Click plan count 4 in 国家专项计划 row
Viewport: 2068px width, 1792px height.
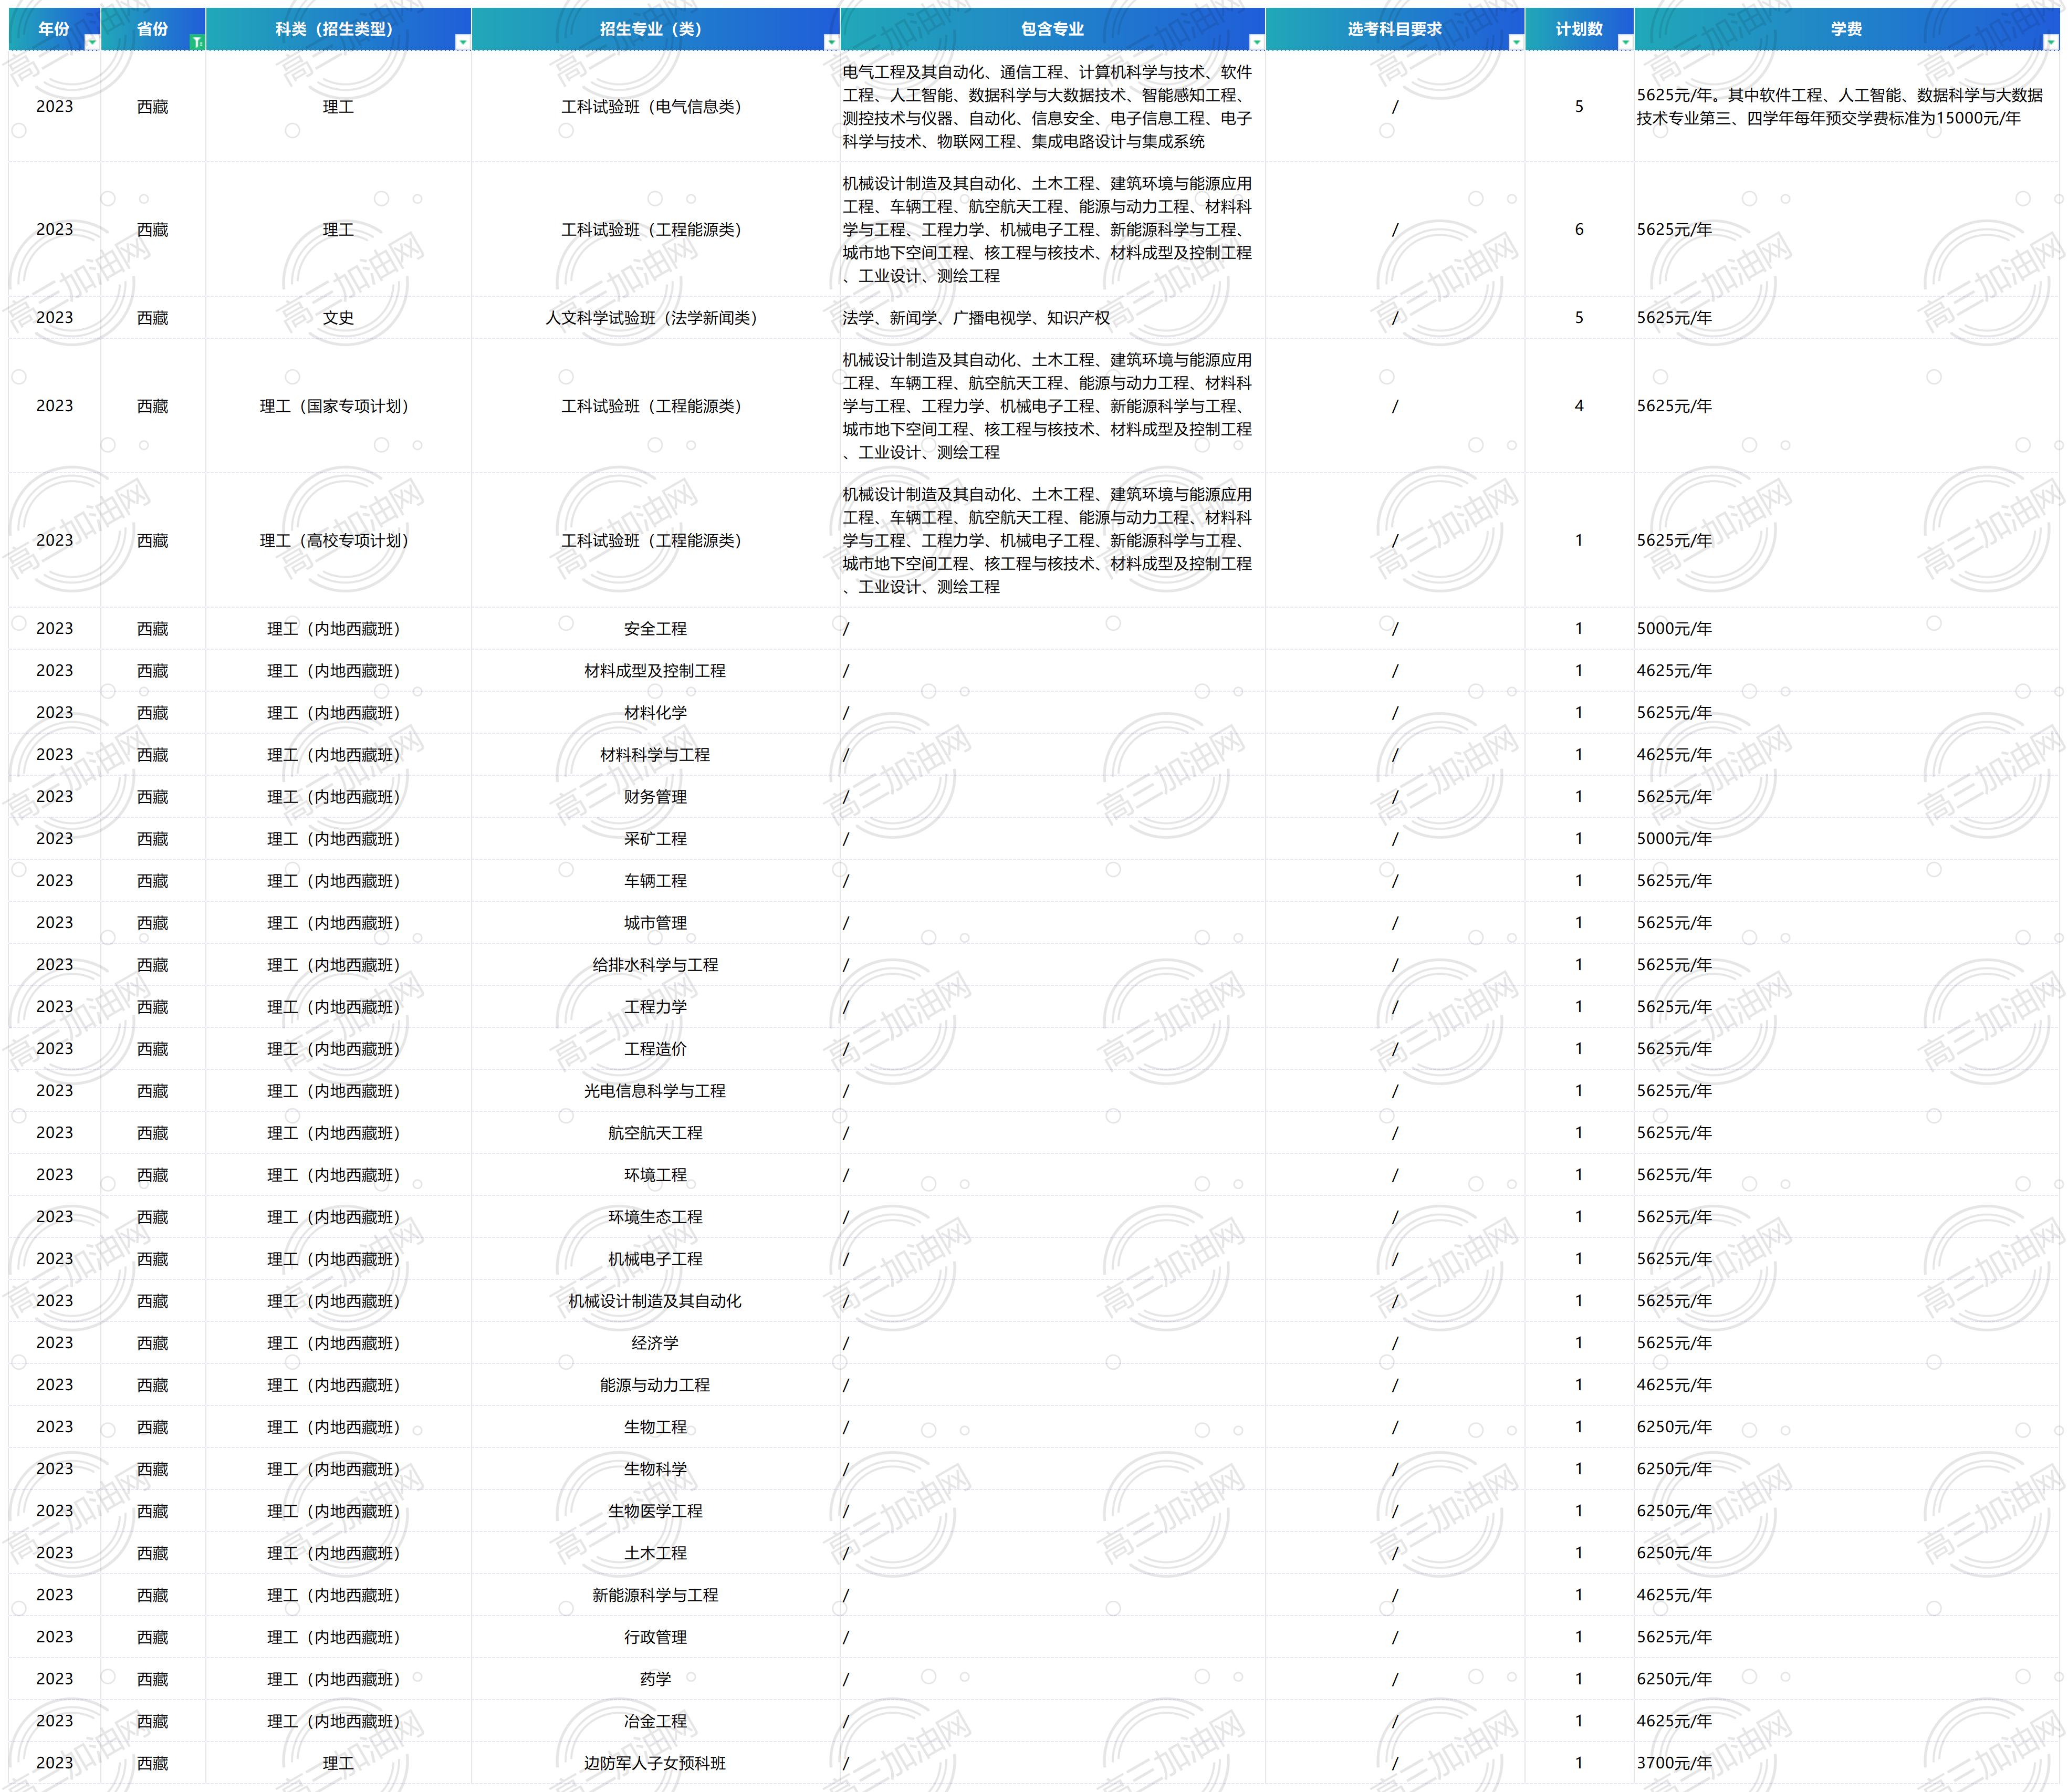(x=1579, y=406)
